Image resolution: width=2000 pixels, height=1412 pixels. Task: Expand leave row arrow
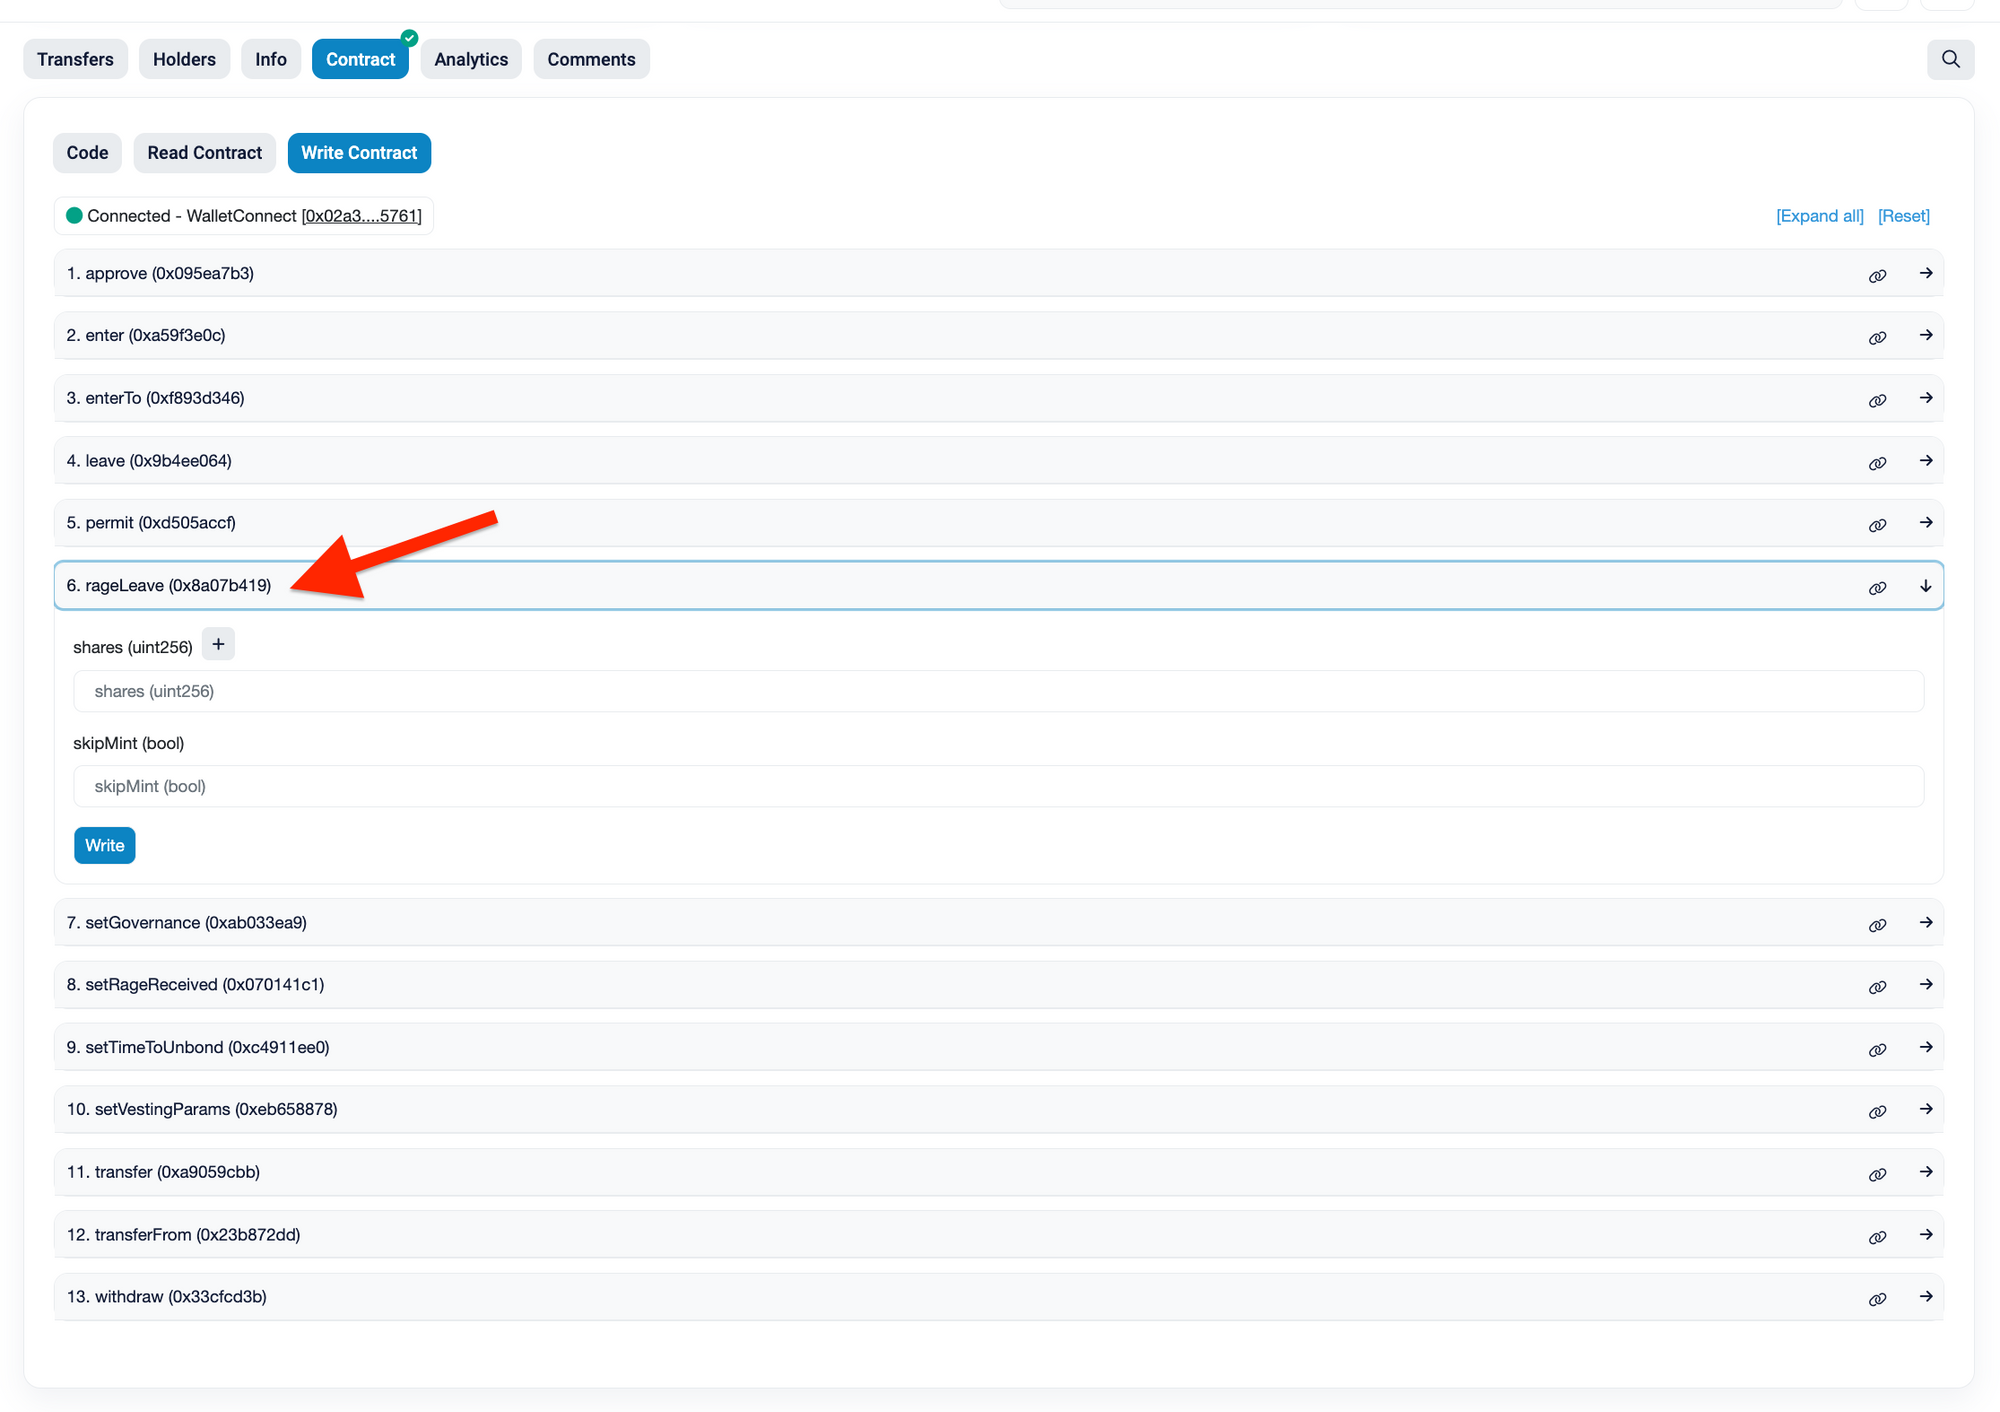tap(1925, 460)
